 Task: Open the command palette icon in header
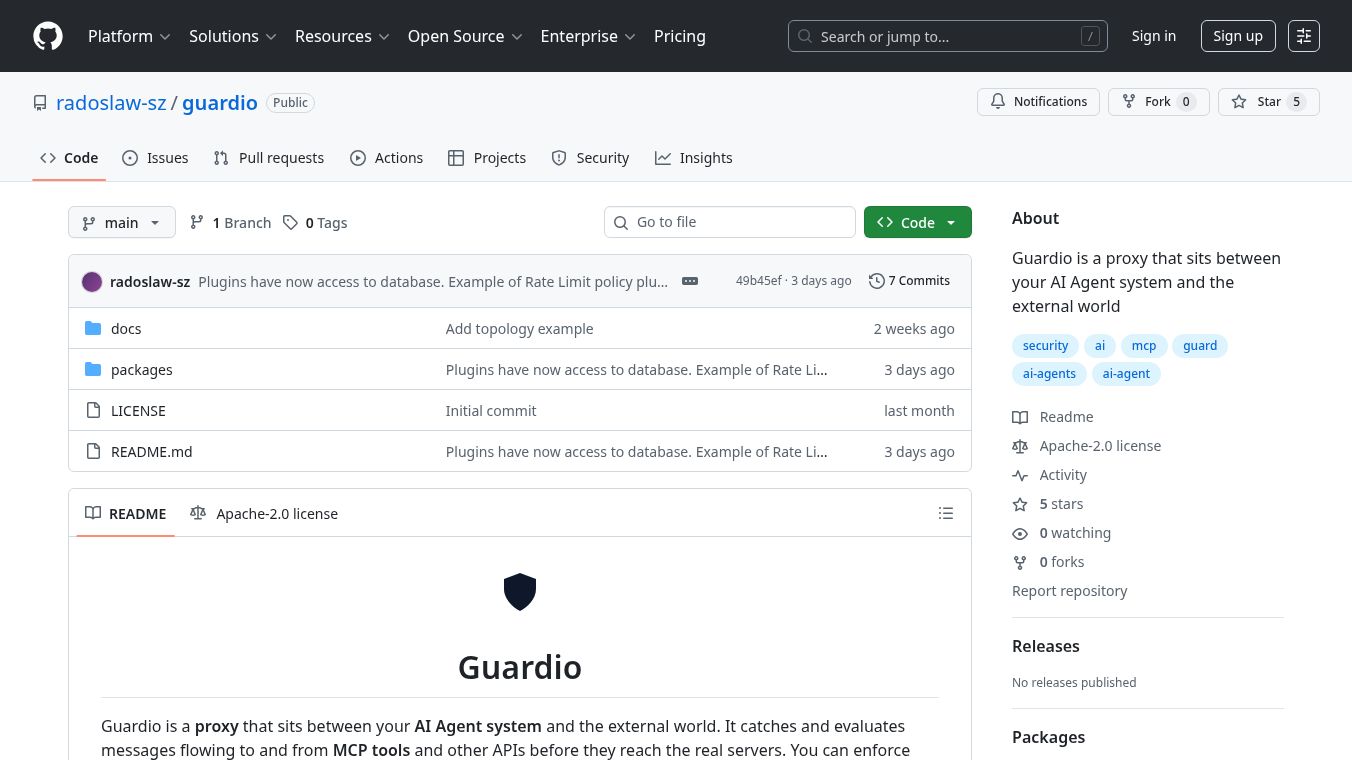[1304, 36]
